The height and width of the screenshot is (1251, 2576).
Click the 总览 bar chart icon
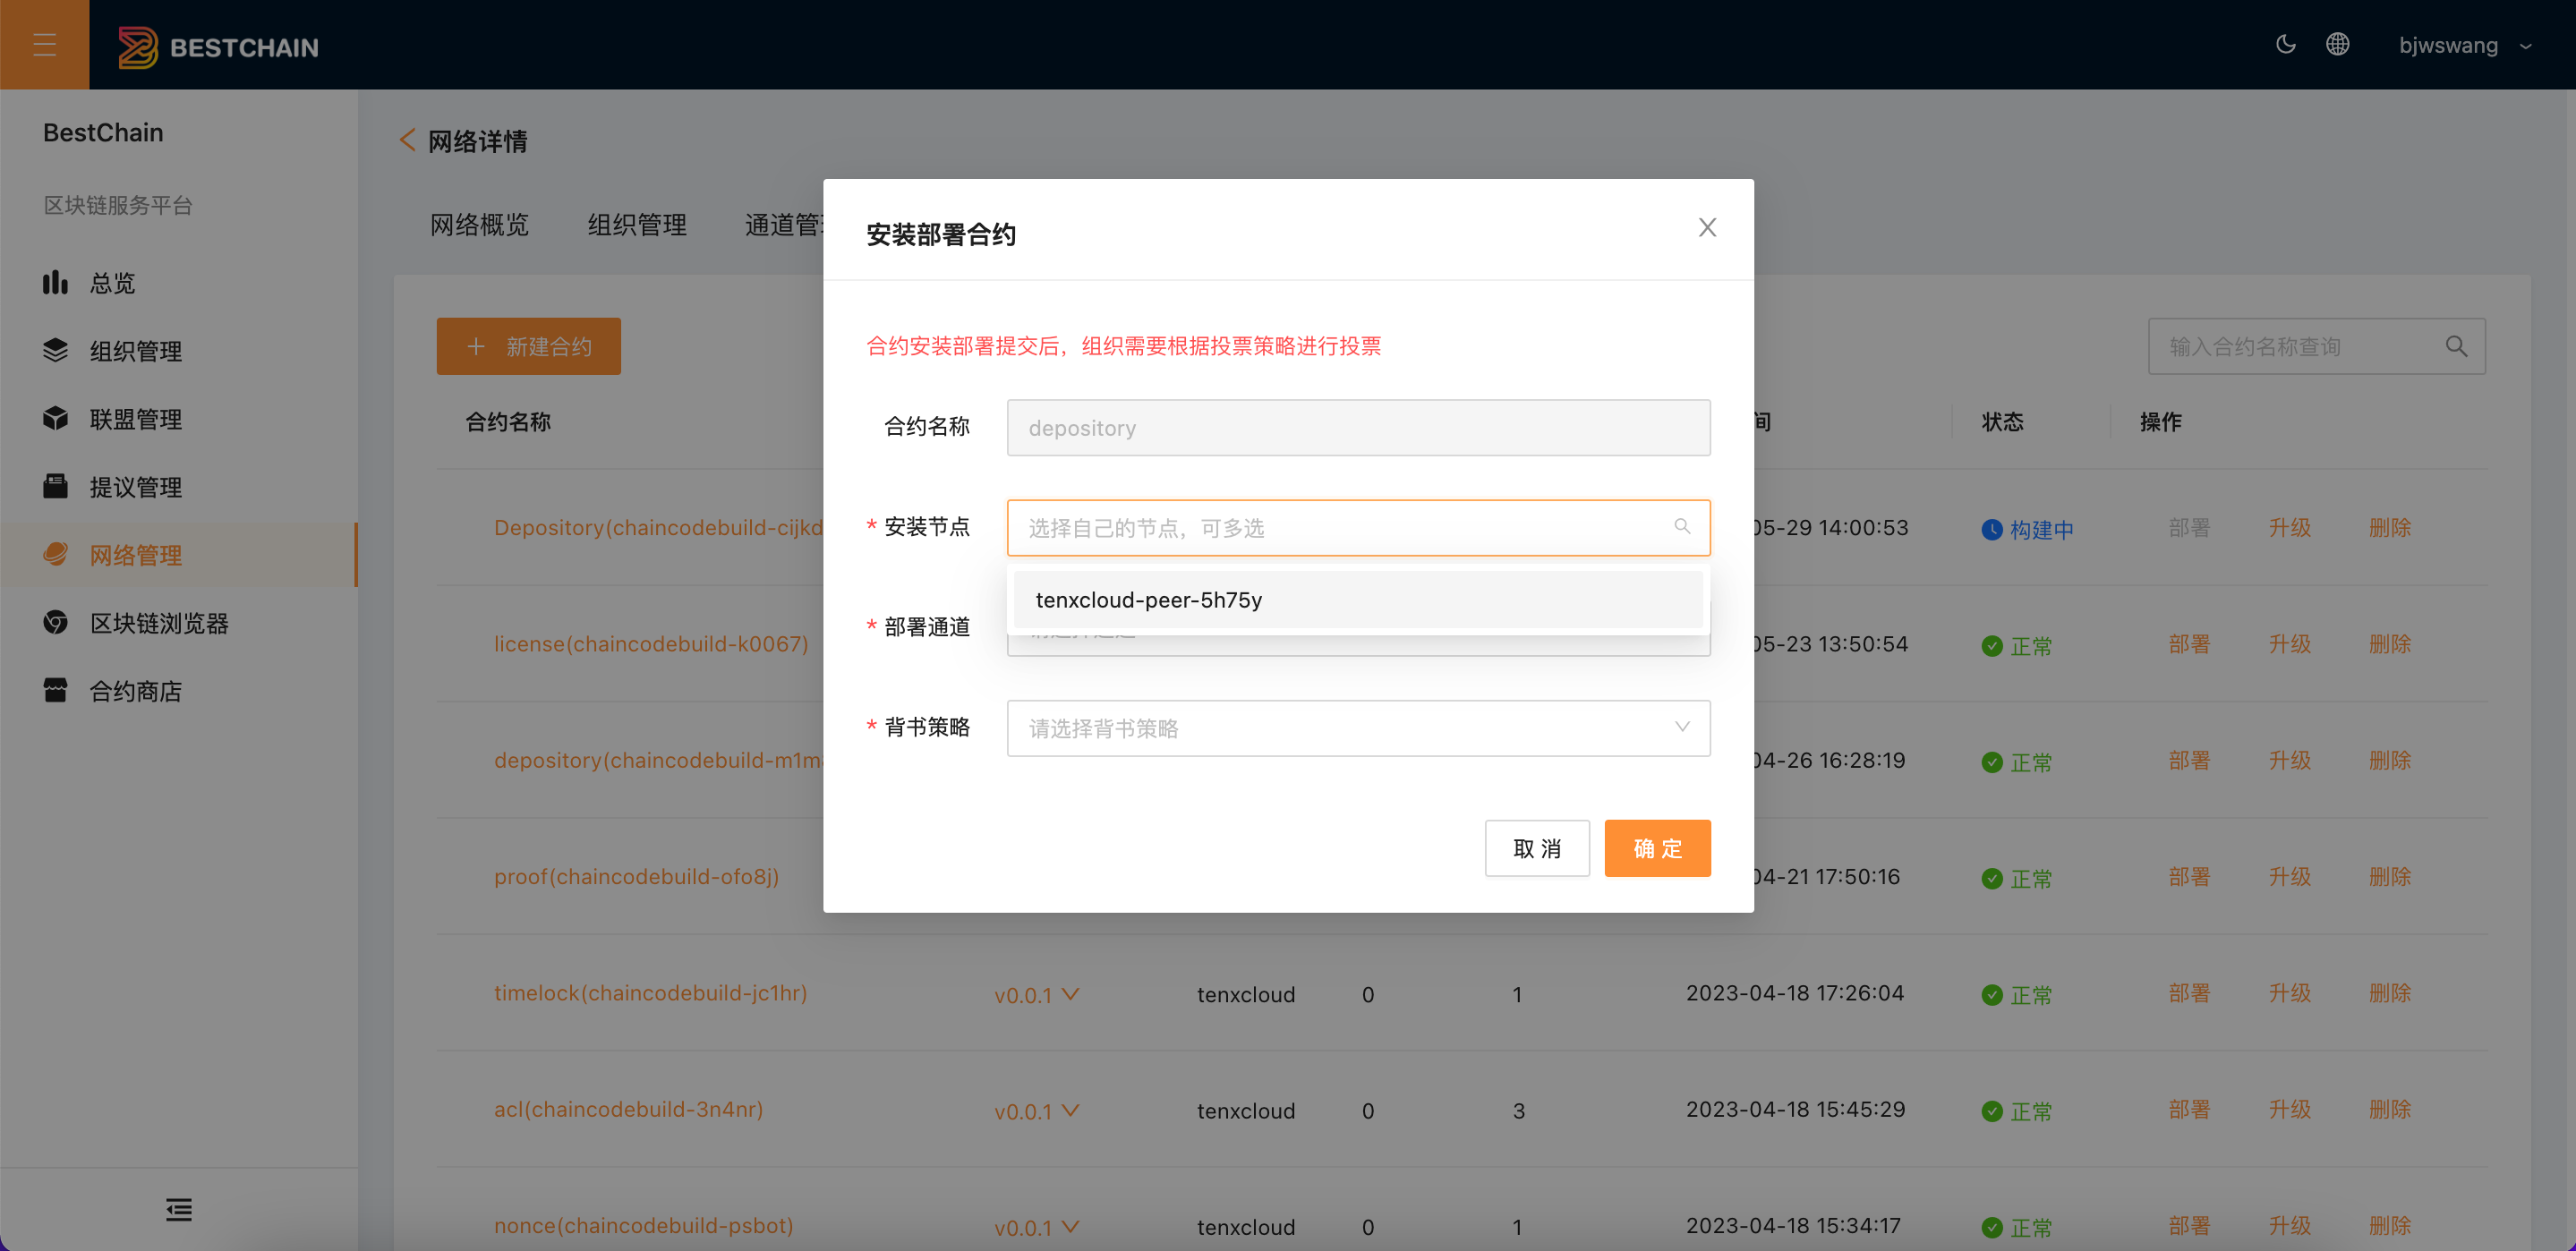[x=55, y=283]
